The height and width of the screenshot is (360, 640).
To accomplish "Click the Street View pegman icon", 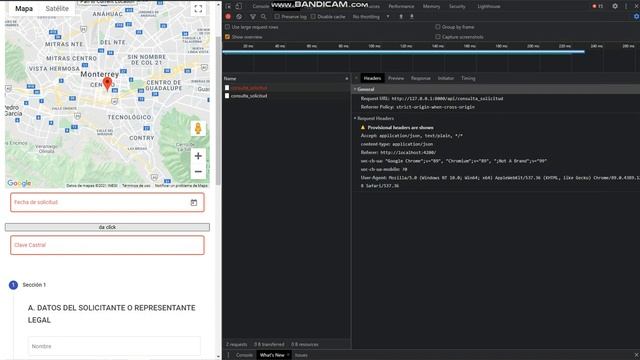I will pos(198,129).
